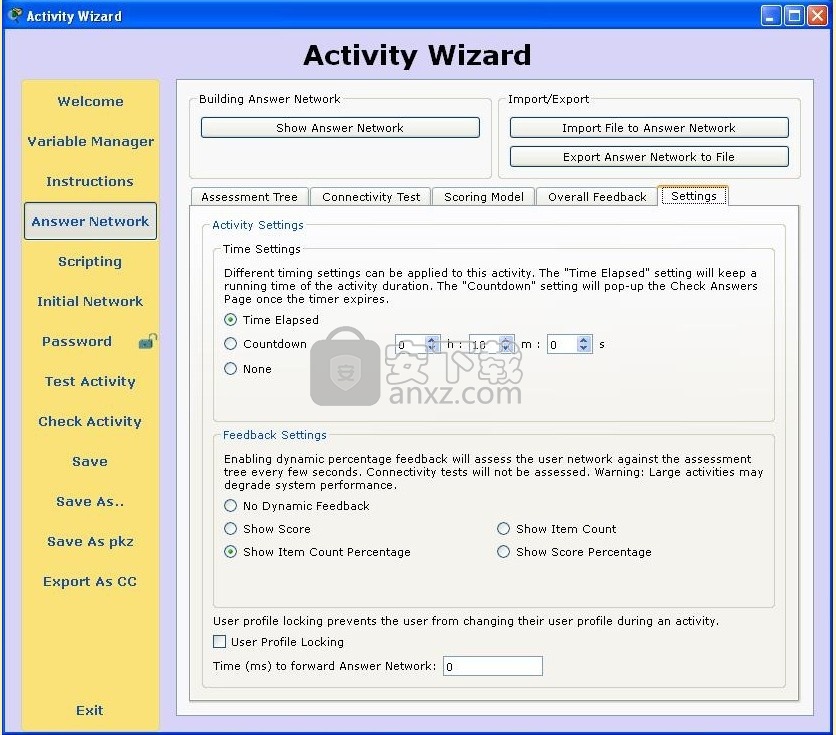Click the Activity Wizard title bar icon

click(15, 15)
